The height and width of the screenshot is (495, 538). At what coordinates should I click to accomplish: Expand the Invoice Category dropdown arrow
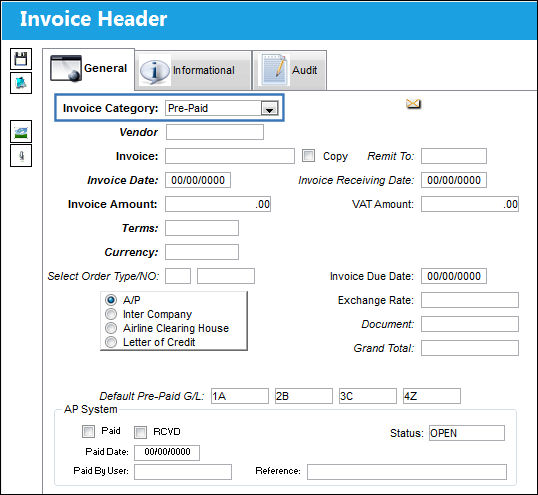pyautogui.click(x=269, y=108)
